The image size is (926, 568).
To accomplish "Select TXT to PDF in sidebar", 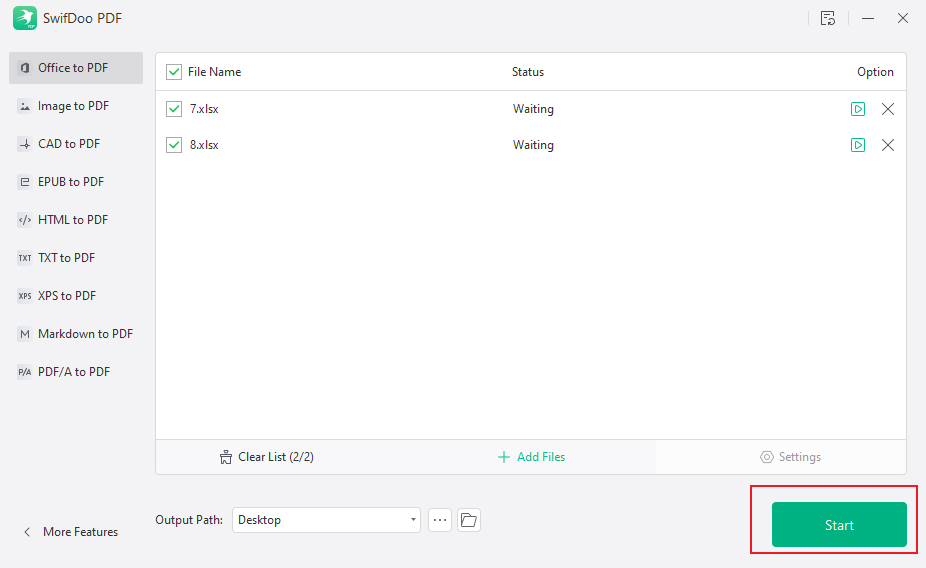I will coord(76,257).
